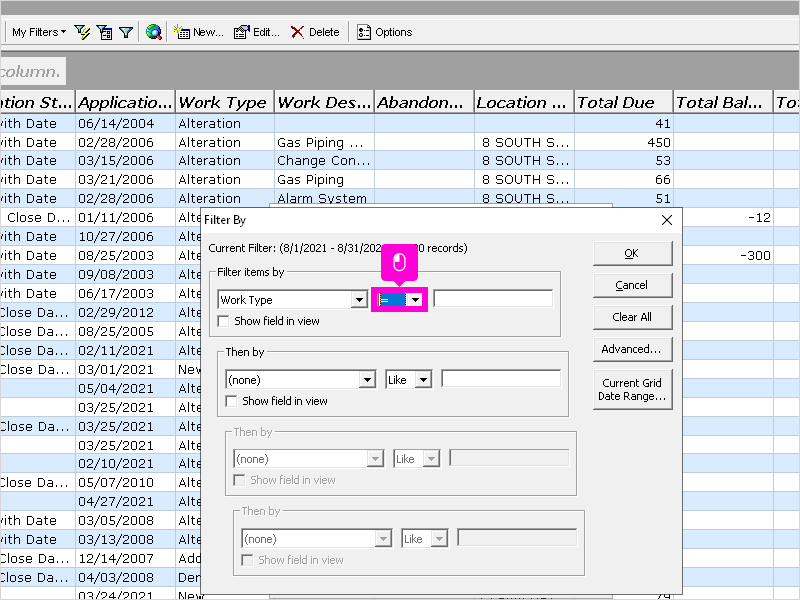Click the filter by grid icon

point(104,32)
